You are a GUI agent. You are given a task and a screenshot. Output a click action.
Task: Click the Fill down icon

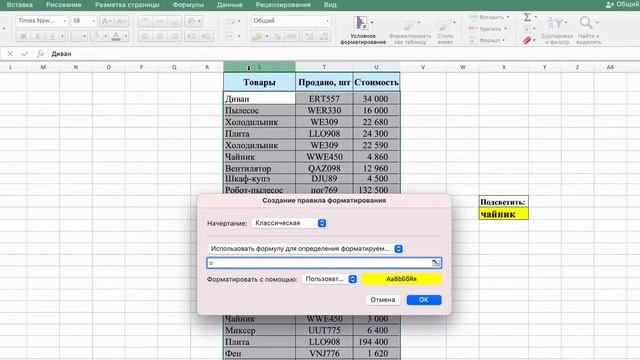(x=527, y=29)
